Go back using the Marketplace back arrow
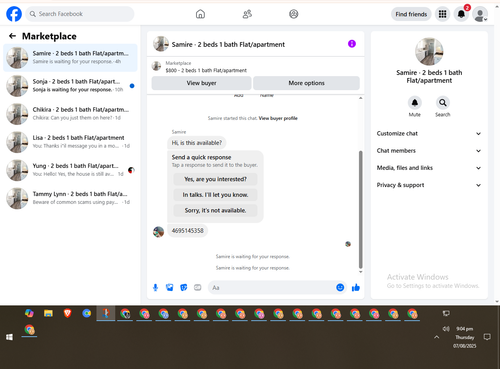The width and height of the screenshot is (500, 369). point(12,36)
